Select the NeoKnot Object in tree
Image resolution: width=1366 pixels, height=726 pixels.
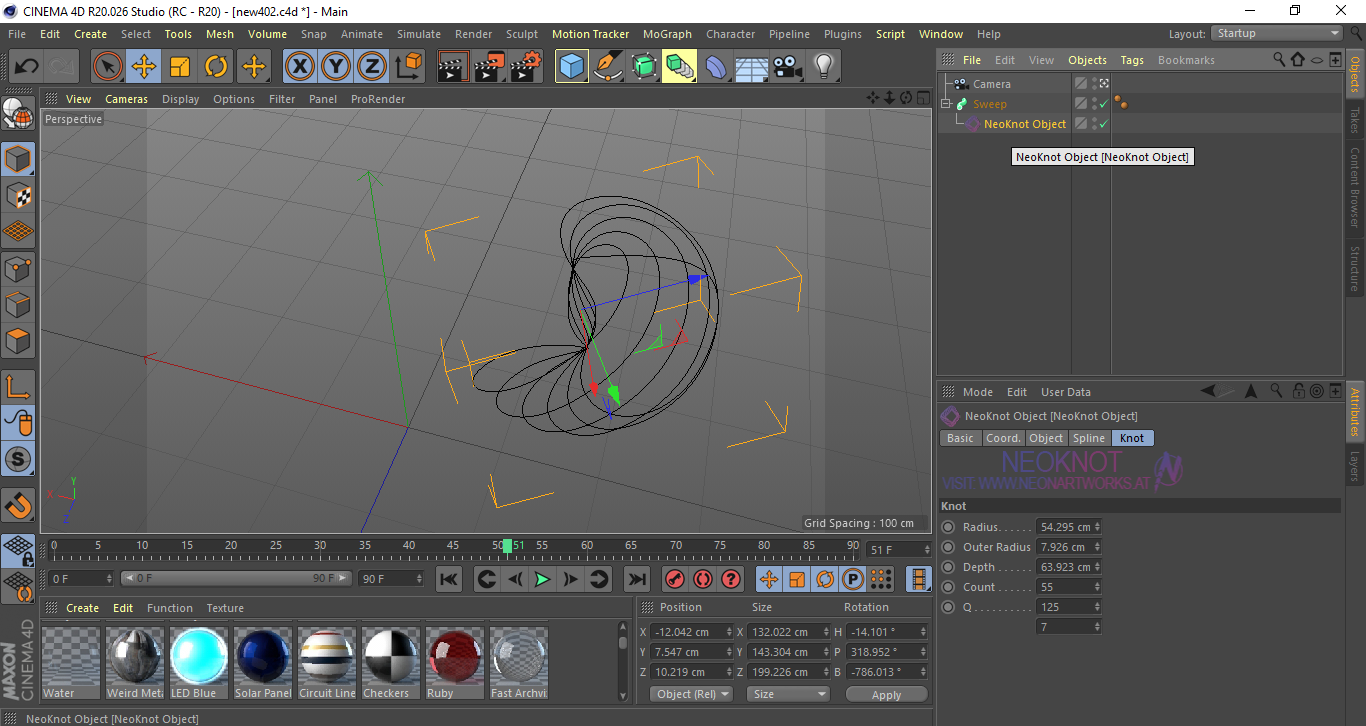(1025, 124)
